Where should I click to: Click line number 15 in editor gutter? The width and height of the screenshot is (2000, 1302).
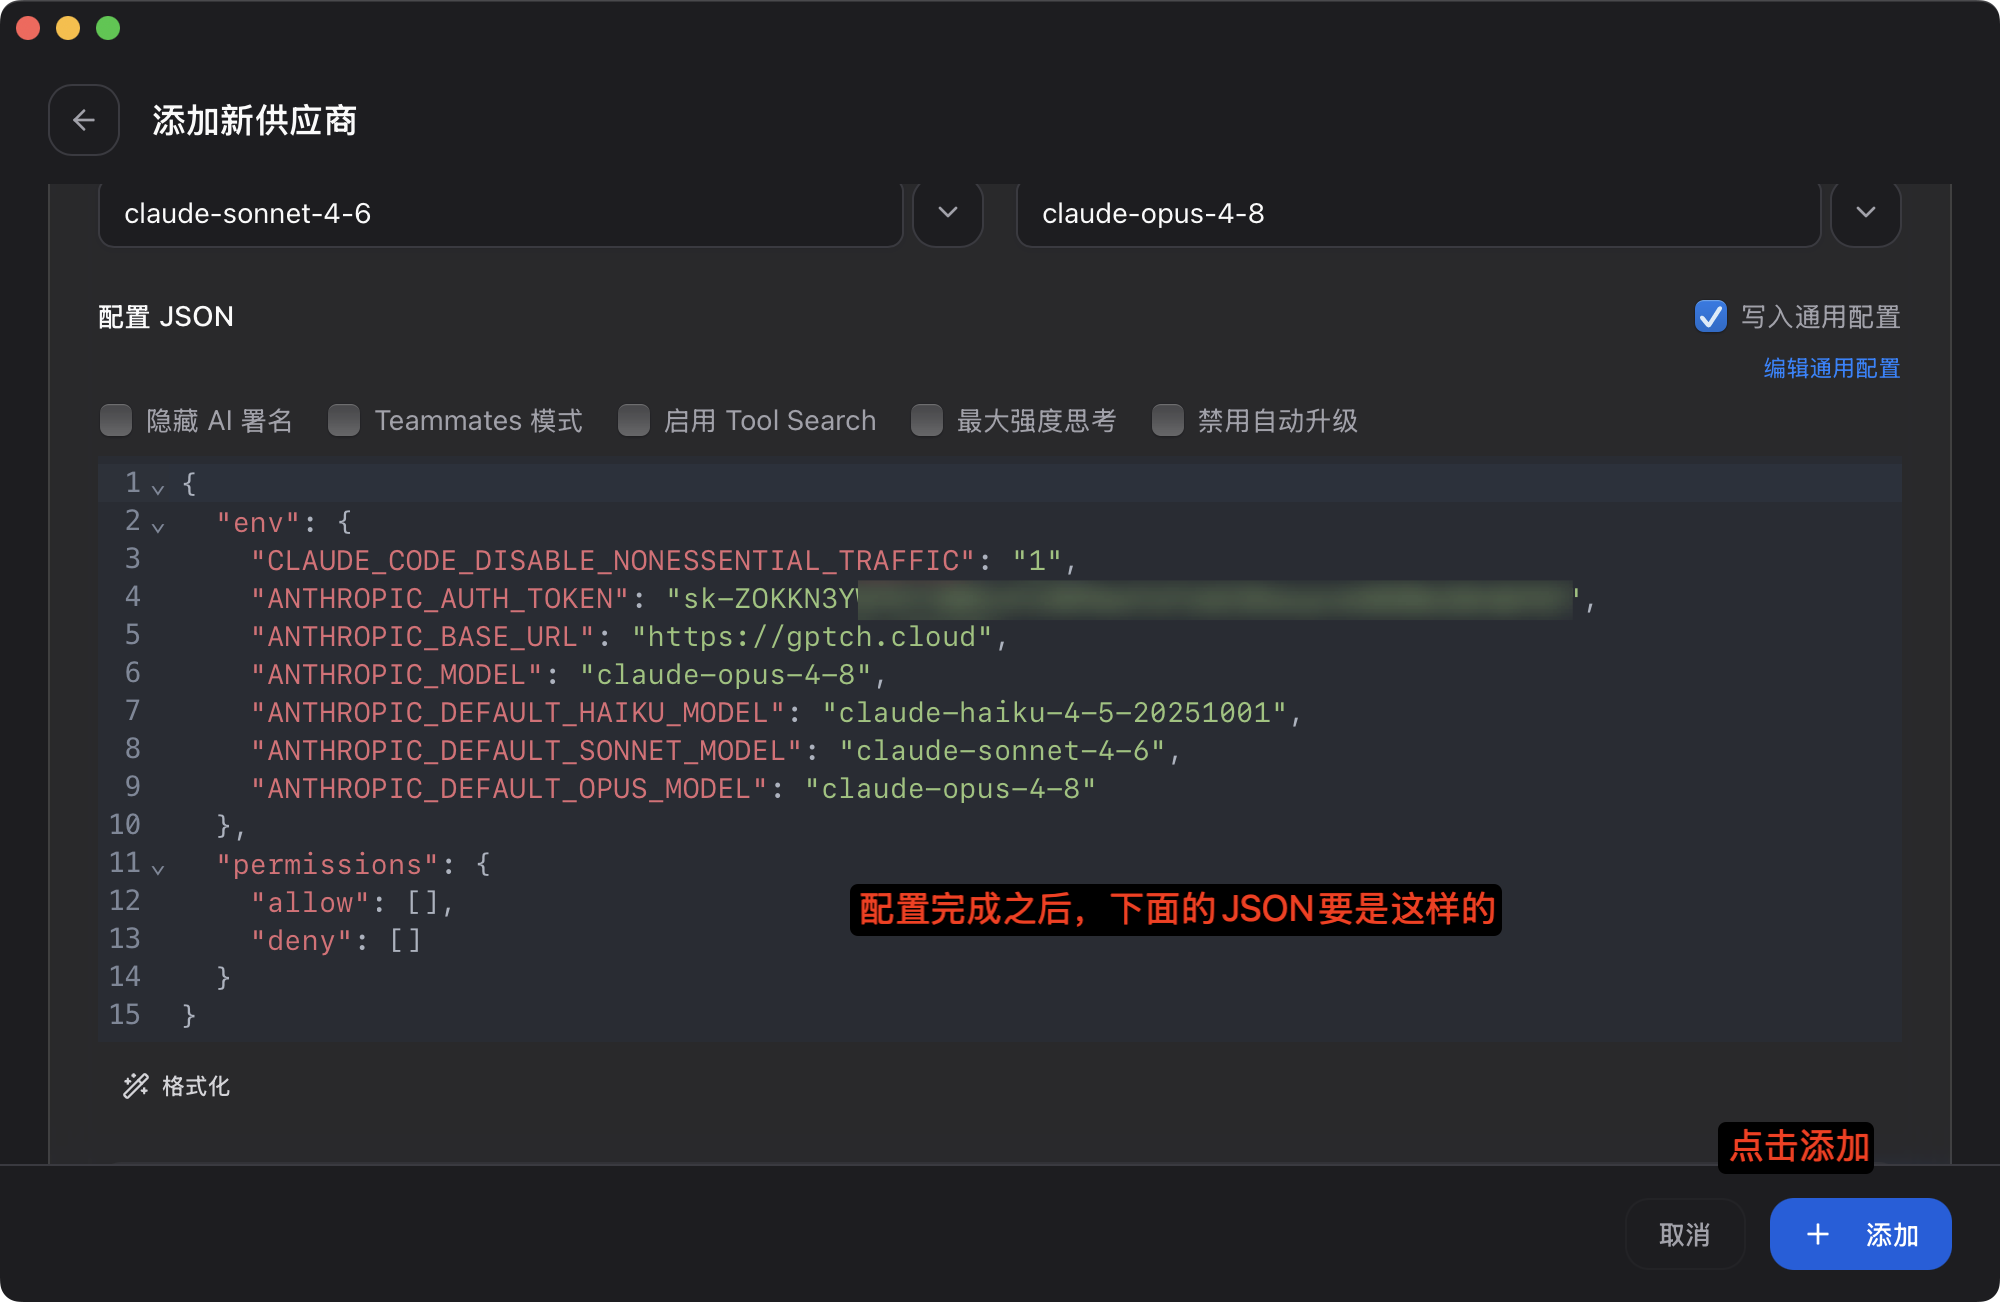(x=125, y=1015)
